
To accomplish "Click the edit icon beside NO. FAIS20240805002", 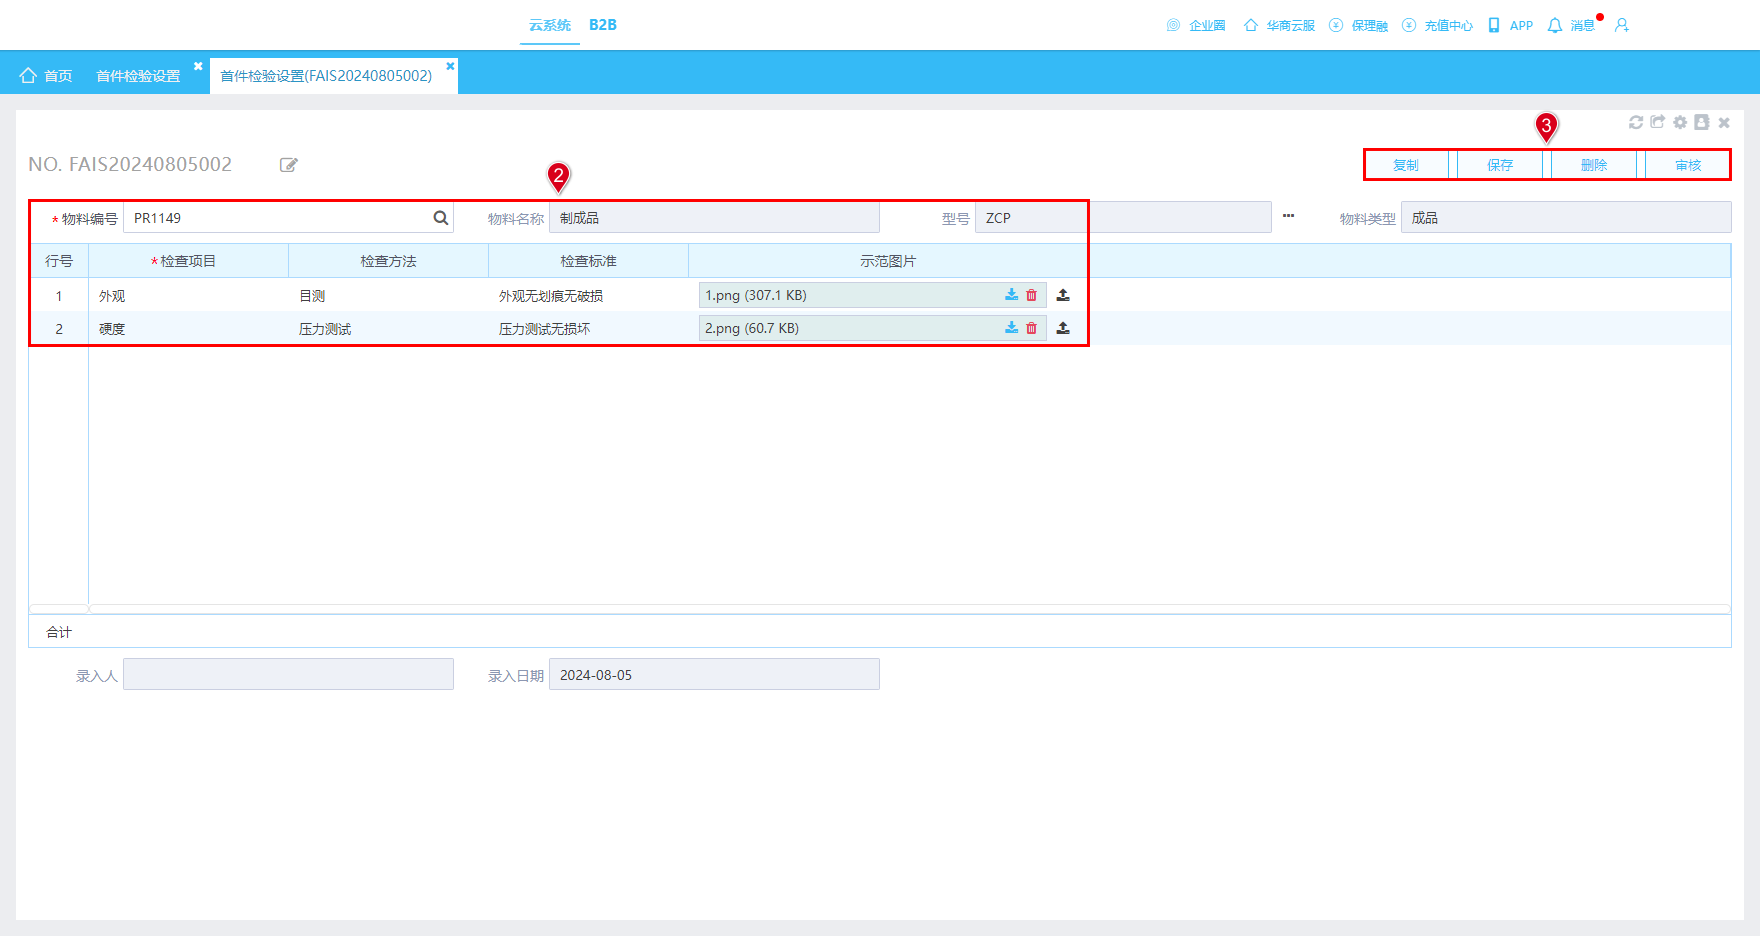I will [289, 165].
